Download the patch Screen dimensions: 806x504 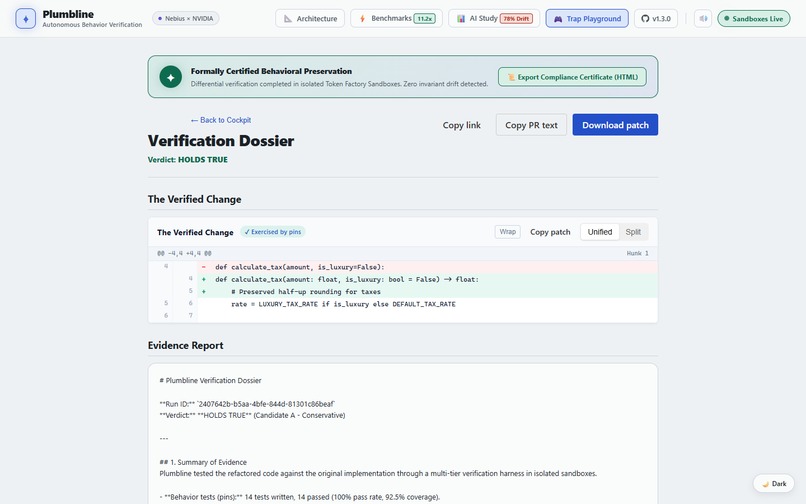(x=615, y=125)
